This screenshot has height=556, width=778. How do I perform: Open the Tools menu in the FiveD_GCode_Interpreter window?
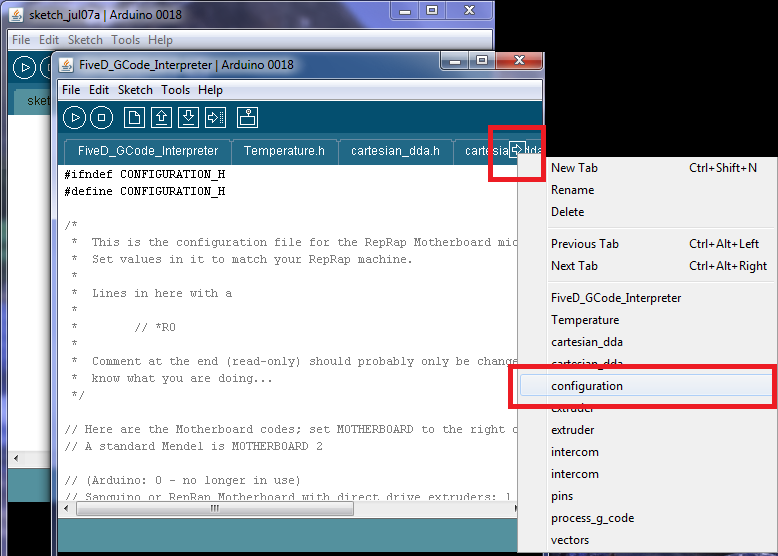pos(175,90)
